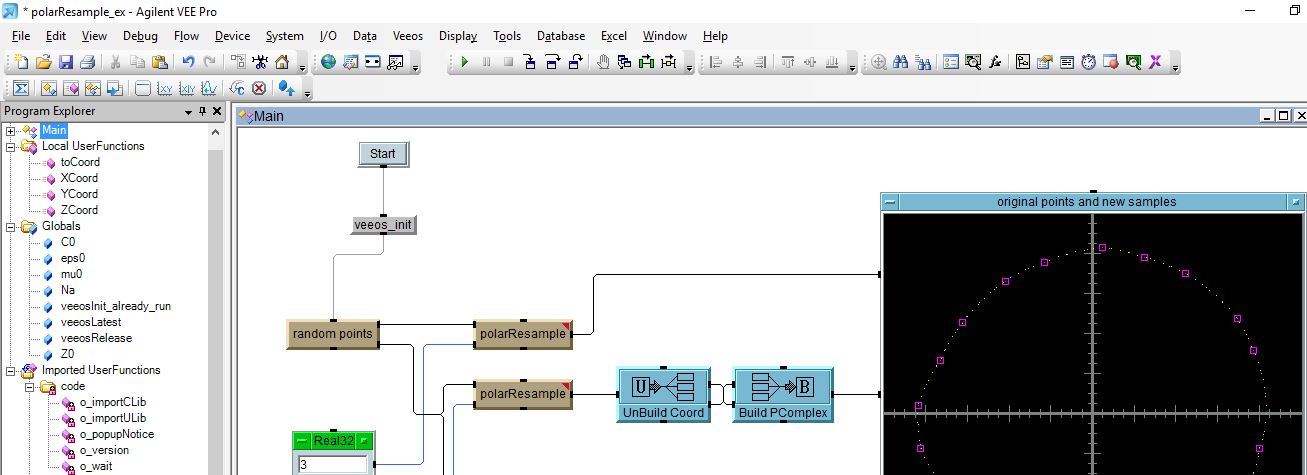Collapse the Local UserFunctions node
1307x475 pixels.
(11, 146)
